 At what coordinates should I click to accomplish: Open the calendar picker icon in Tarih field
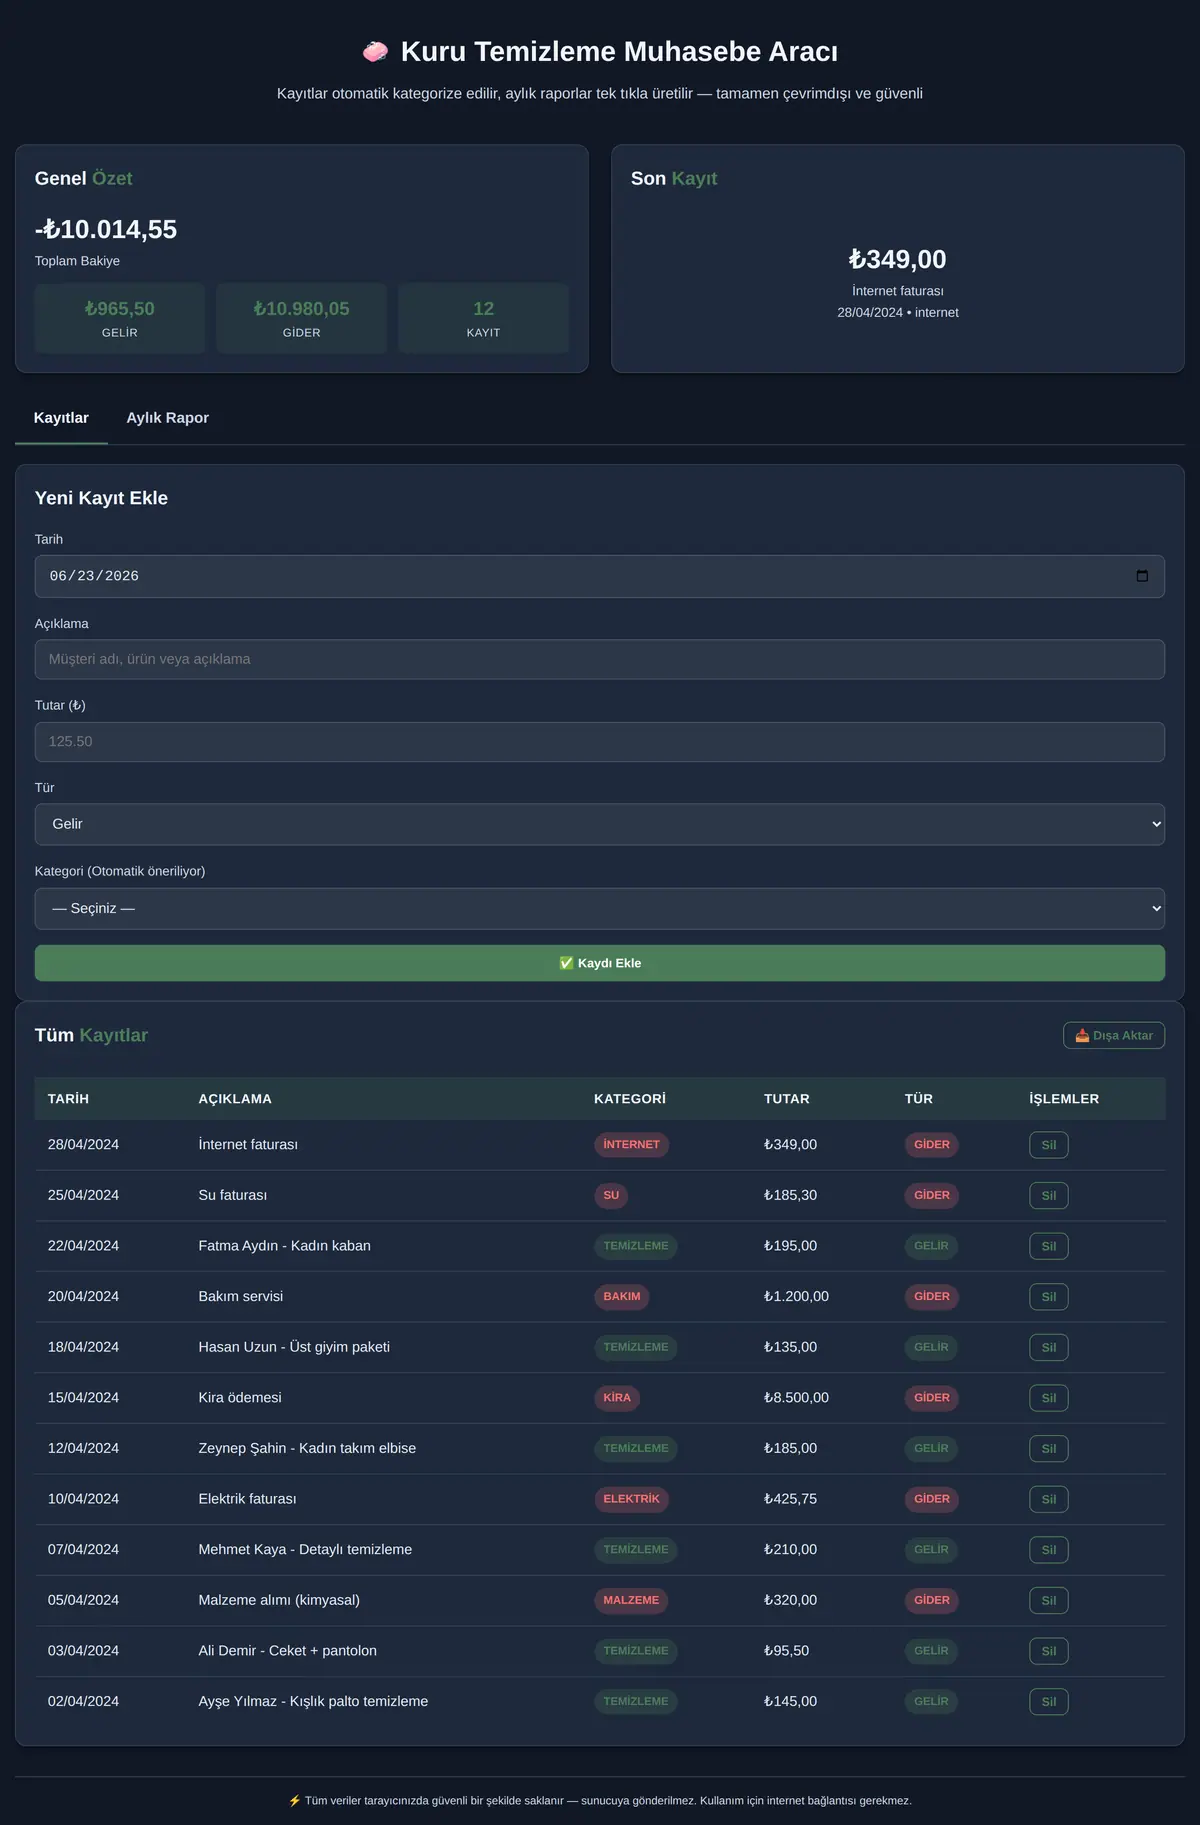coord(1142,576)
